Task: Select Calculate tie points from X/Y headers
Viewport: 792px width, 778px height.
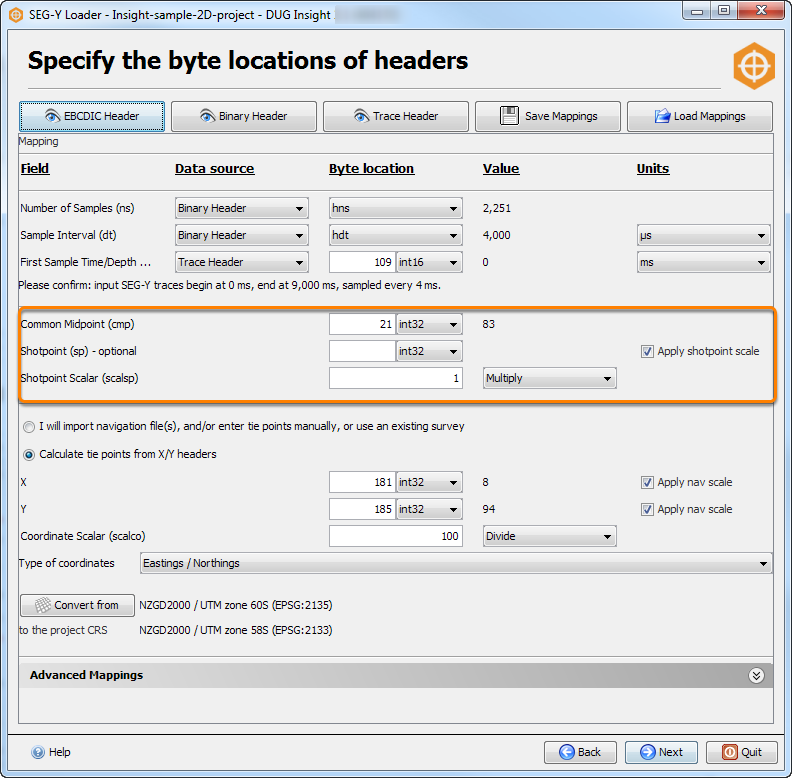Action: (29, 455)
